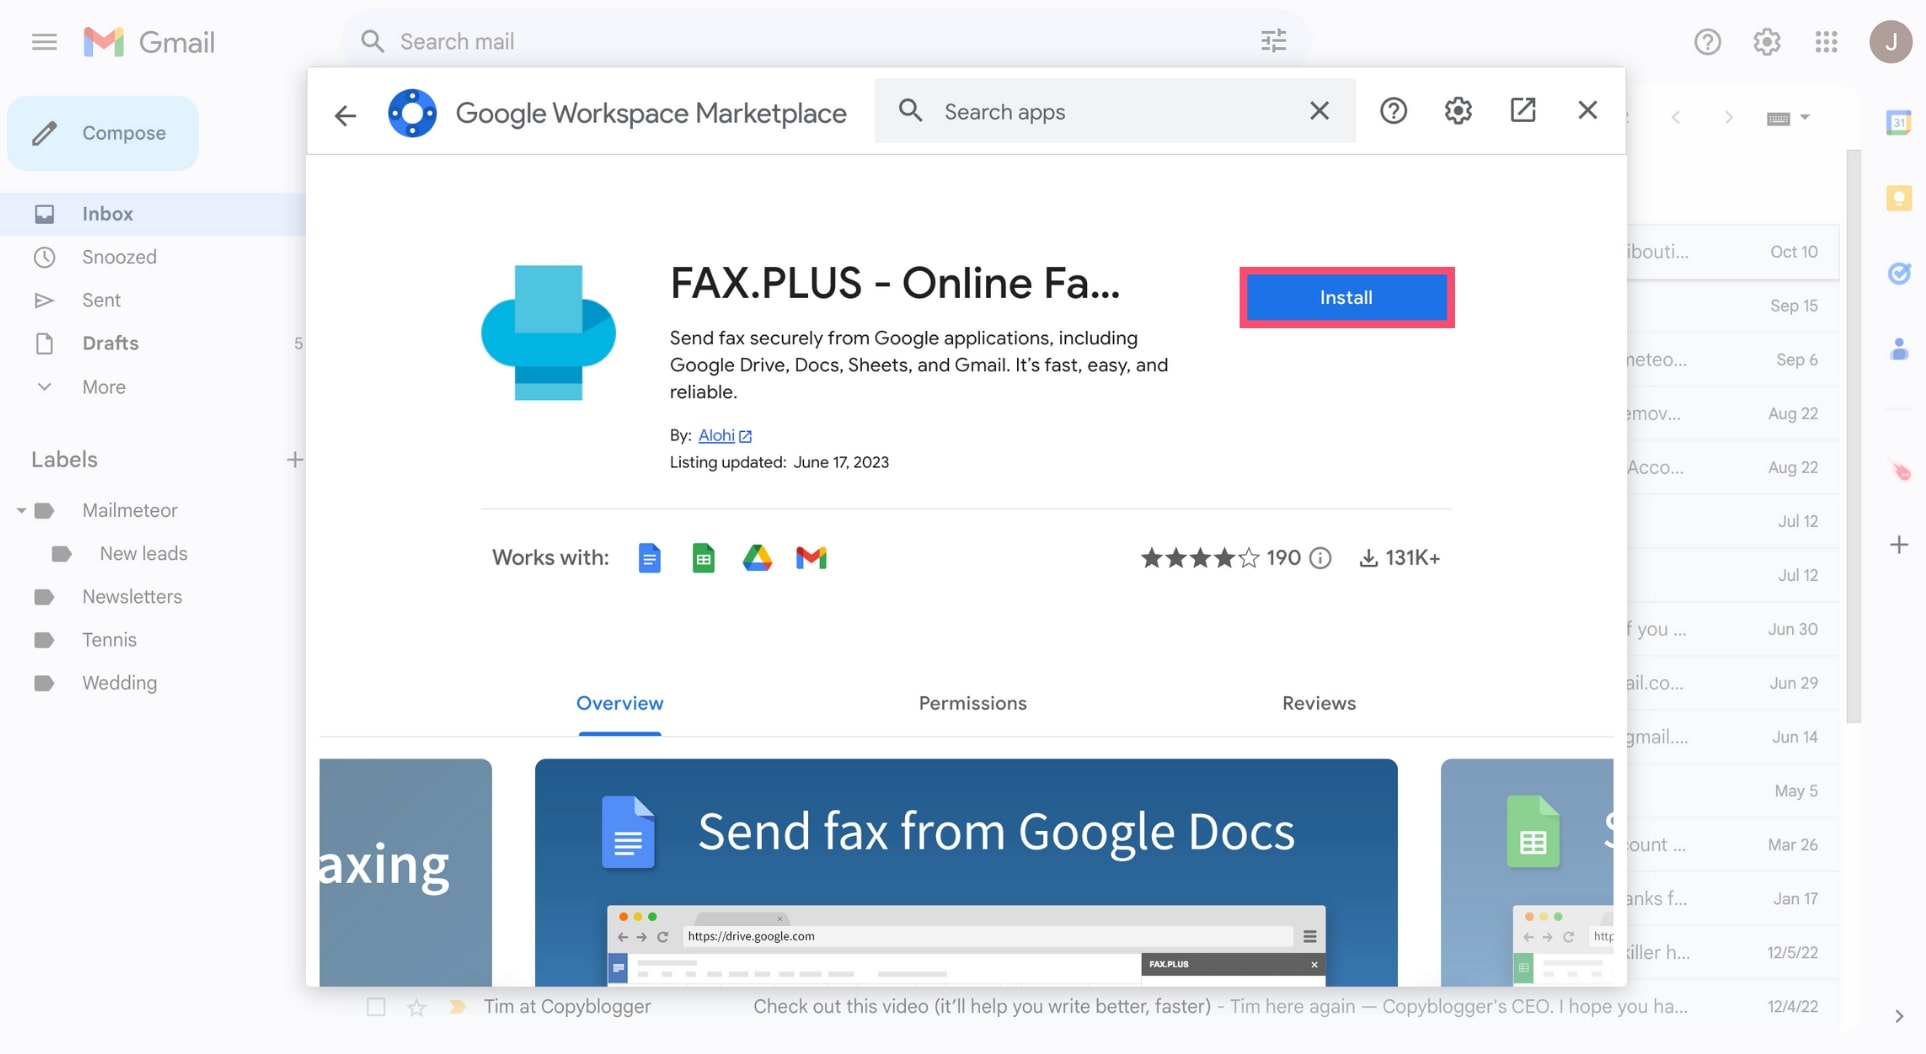This screenshot has width=1926, height=1054.
Task: Open the Newsletters label
Action: pyautogui.click(x=132, y=597)
